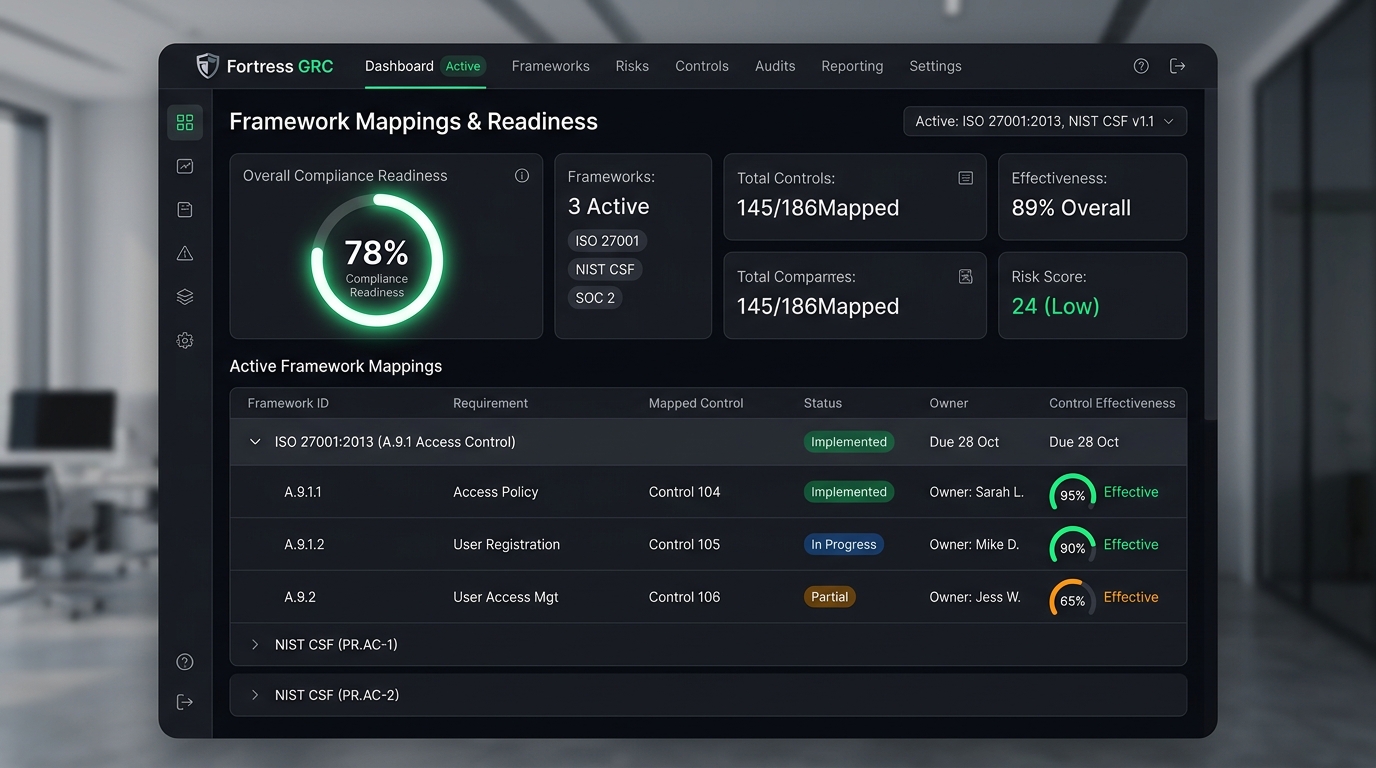Open the Audits tab
The image size is (1376, 768).
tap(775, 66)
